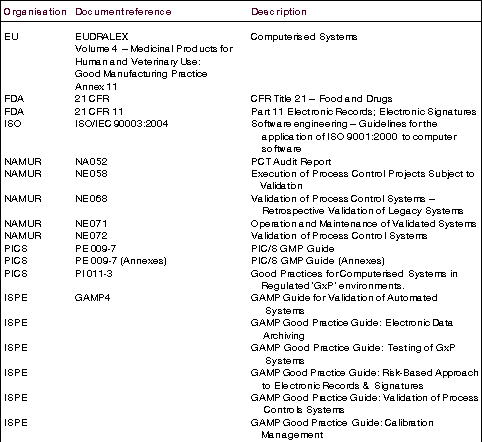Click the line 'Human and Veterinary Use:'
Screen dimensions: 482x442
click(x=138, y=62)
